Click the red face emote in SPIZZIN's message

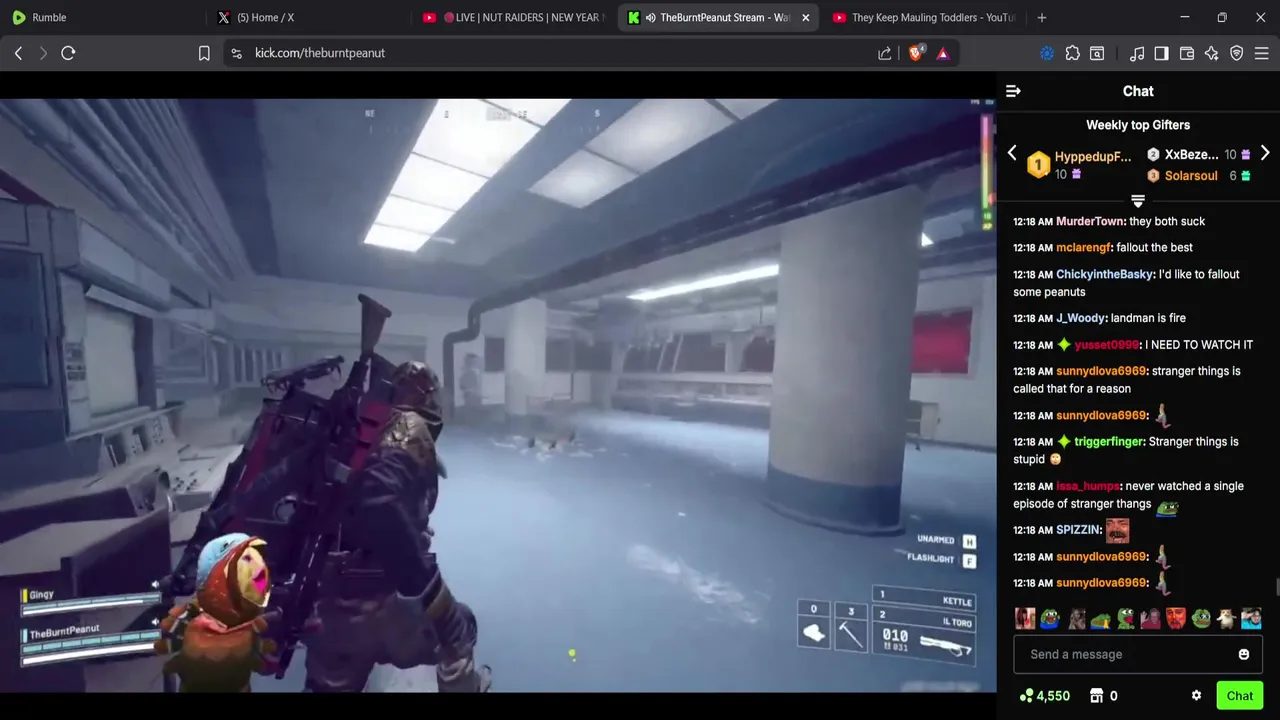[x=1117, y=530]
